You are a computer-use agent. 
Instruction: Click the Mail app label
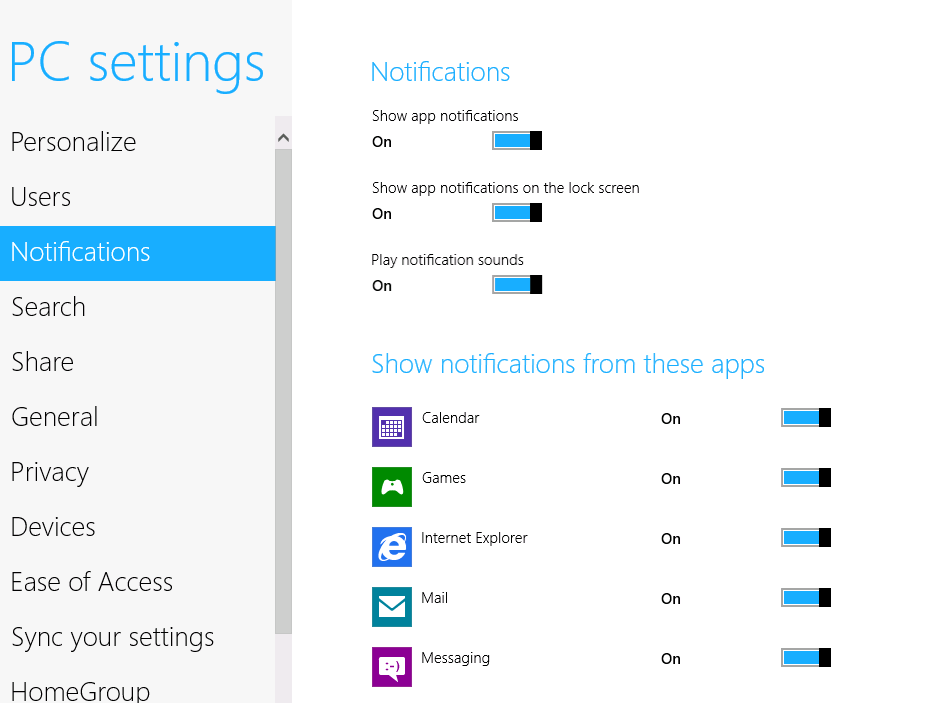pyautogui.click(x=434, y=597)
